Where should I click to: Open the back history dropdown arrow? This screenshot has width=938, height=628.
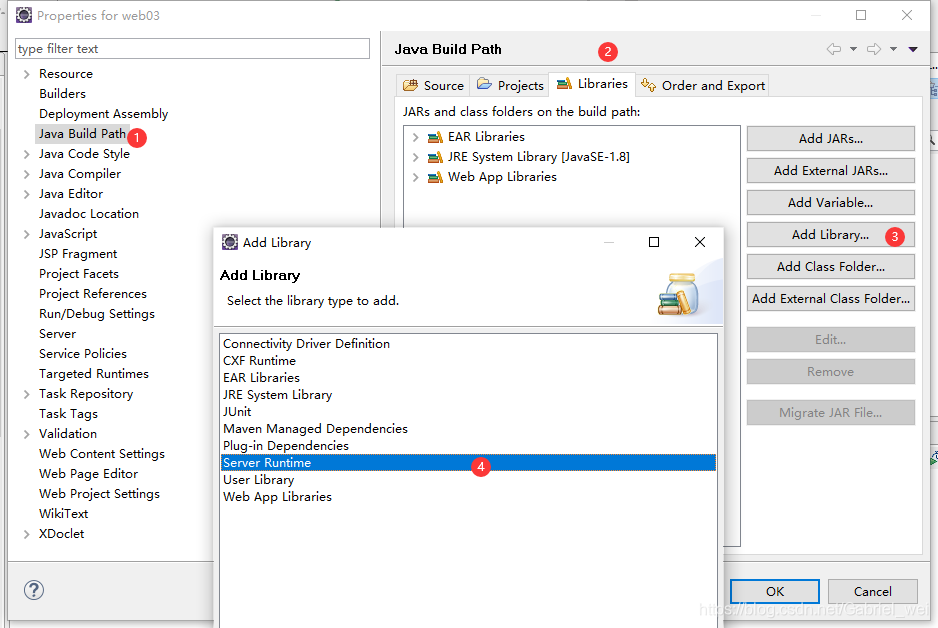(x=854, y=49)
